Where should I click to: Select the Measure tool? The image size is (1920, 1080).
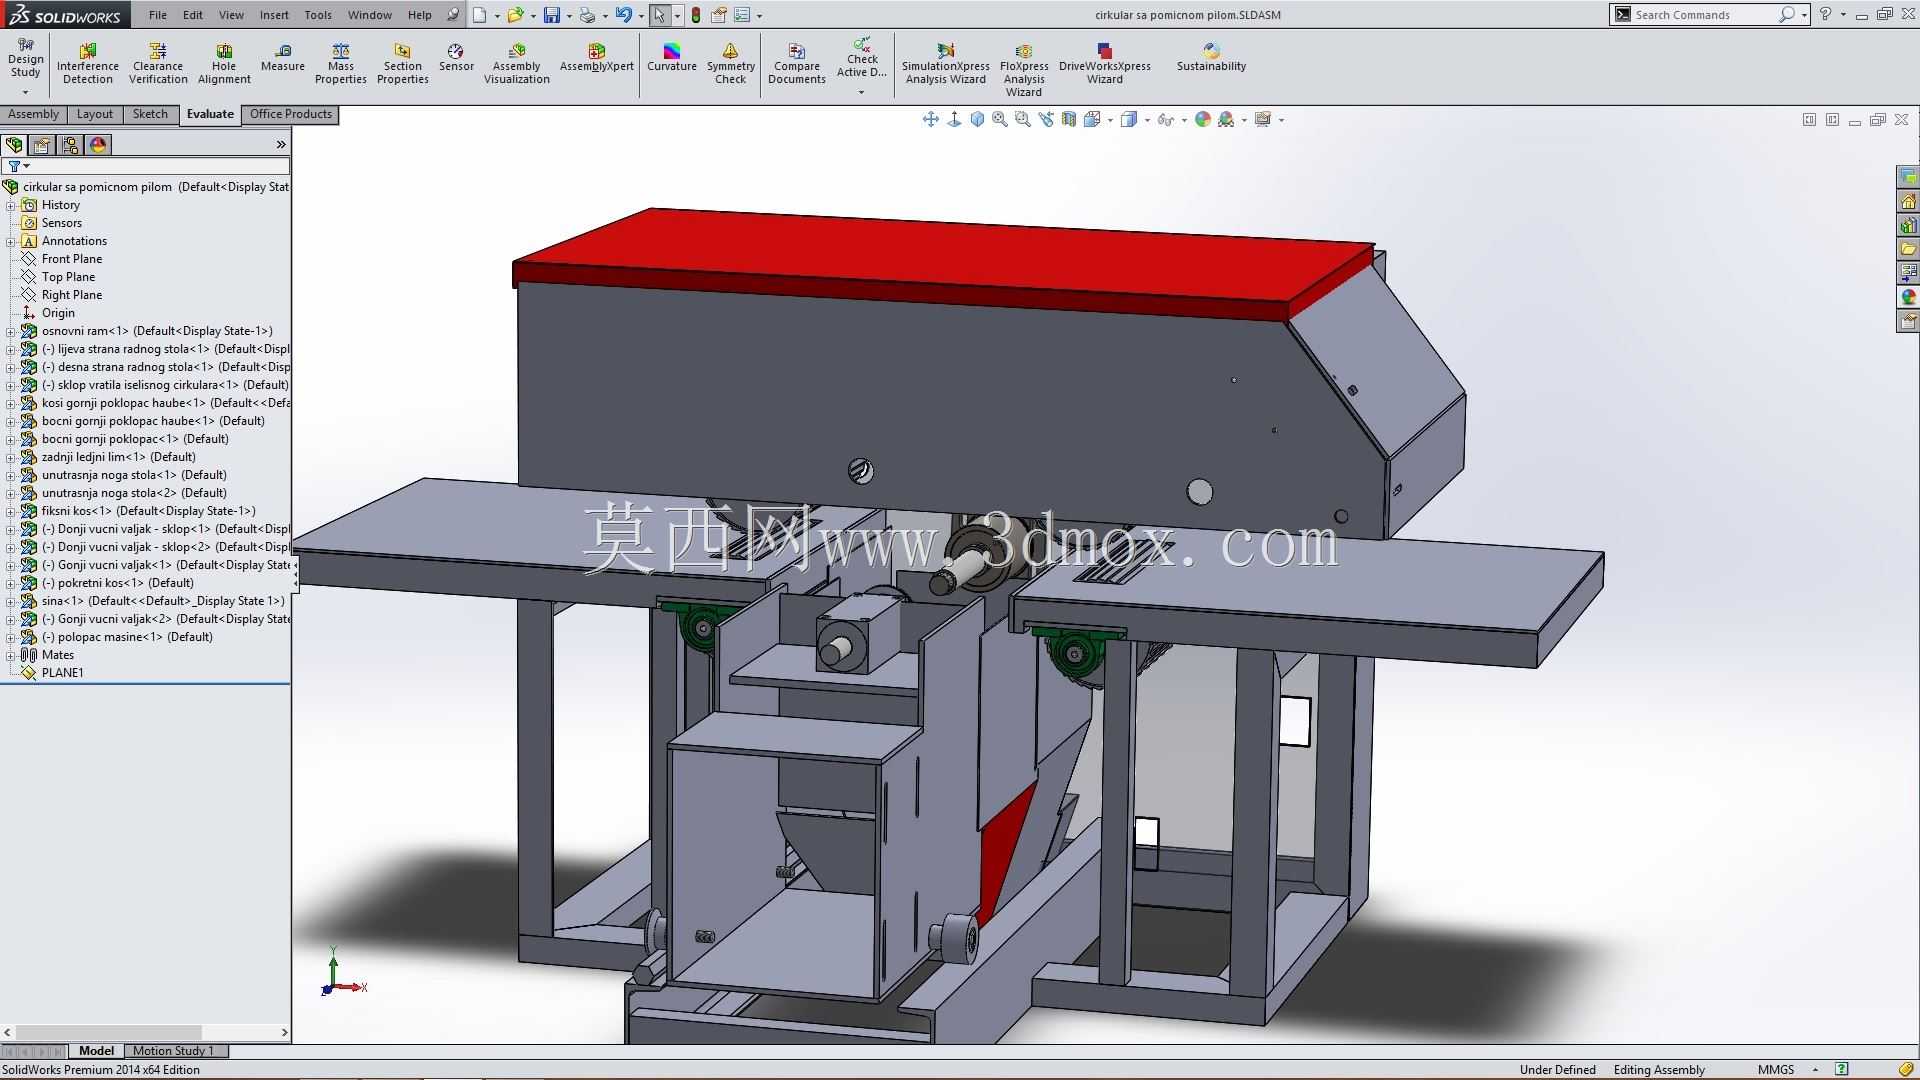283,58
